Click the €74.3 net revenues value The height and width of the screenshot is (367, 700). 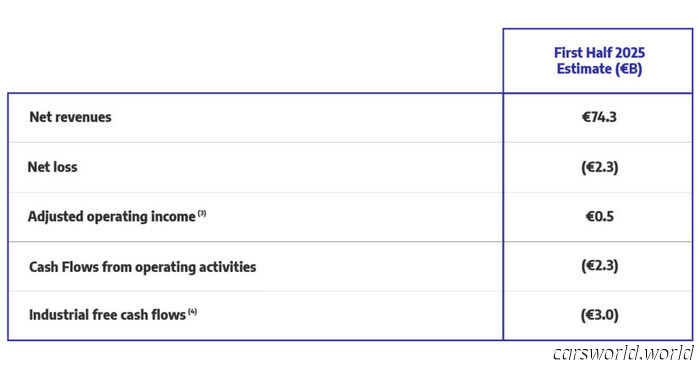tap(599, 117)
